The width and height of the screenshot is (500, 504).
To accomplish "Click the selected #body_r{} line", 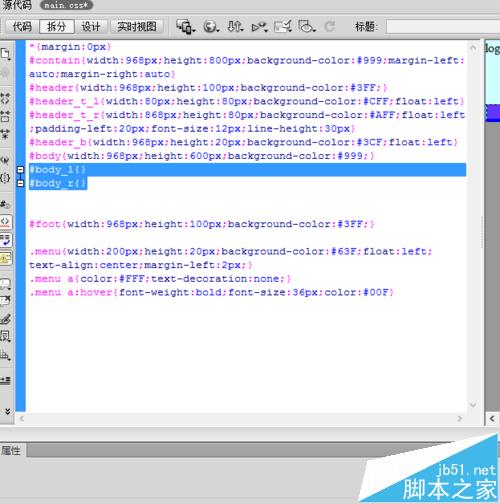I will 58,183.
